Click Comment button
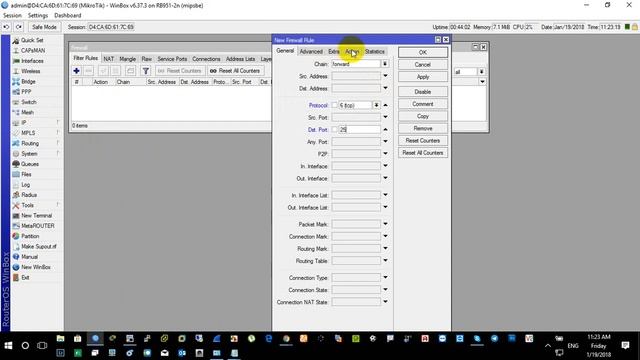Image resolution: width=640 pixels, height=360 pixels. pyautogui.click(x=423, y=104)
